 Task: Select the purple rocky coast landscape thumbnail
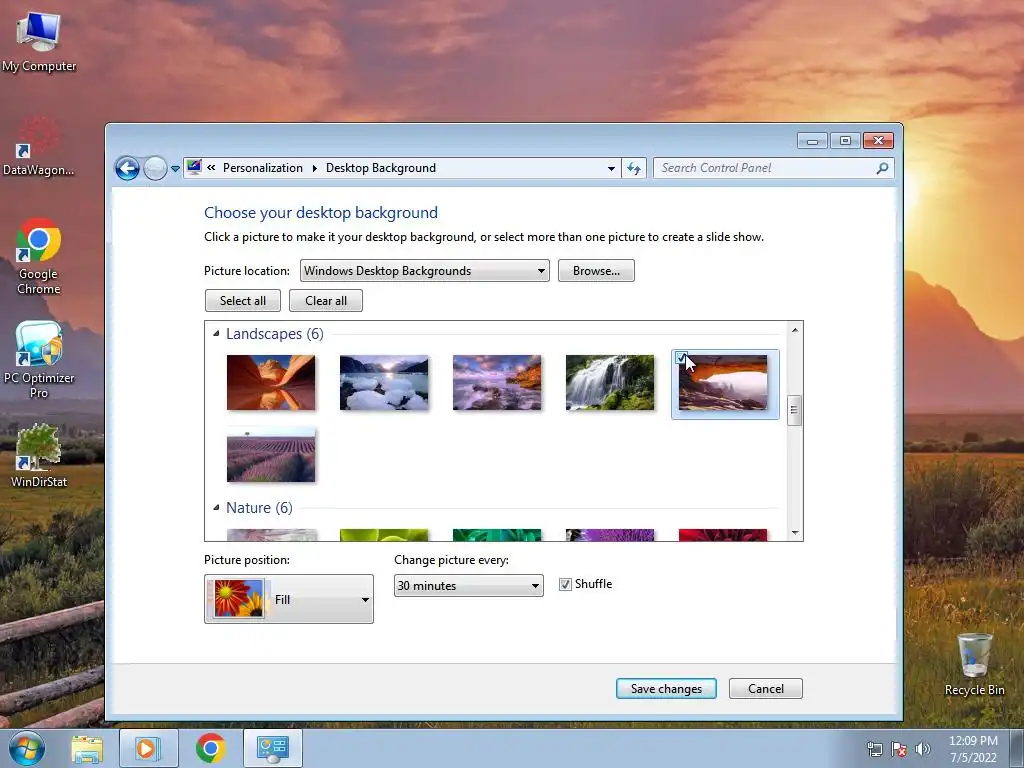(x=497, y=383)
